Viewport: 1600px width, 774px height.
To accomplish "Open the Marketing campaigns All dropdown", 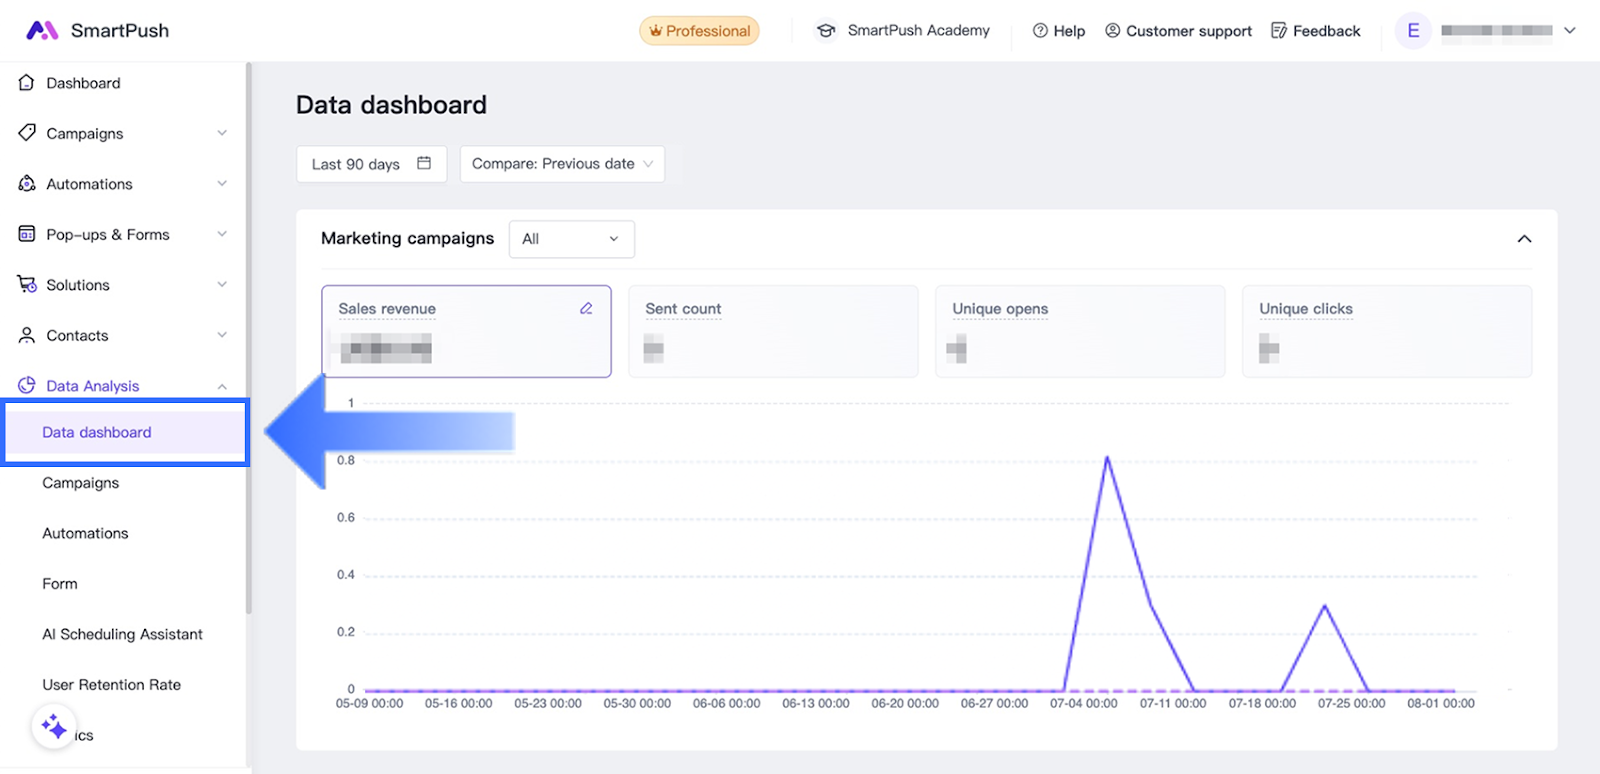I will pyautogui.click(x=571, y=239).
